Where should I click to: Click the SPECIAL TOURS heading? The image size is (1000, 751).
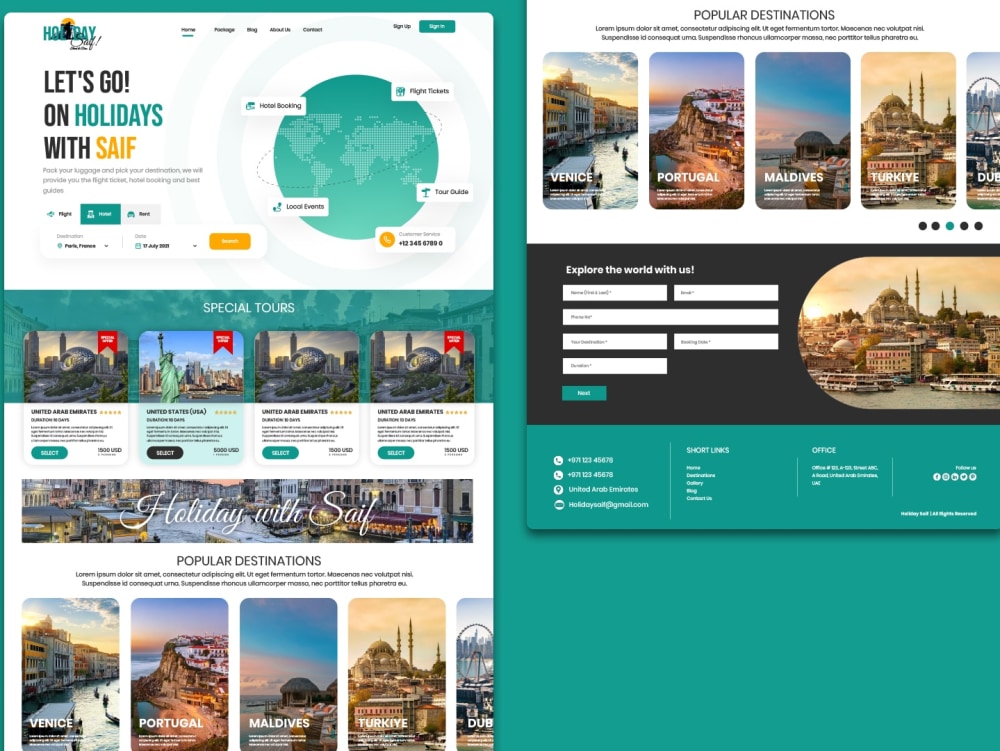click(249, 308)
